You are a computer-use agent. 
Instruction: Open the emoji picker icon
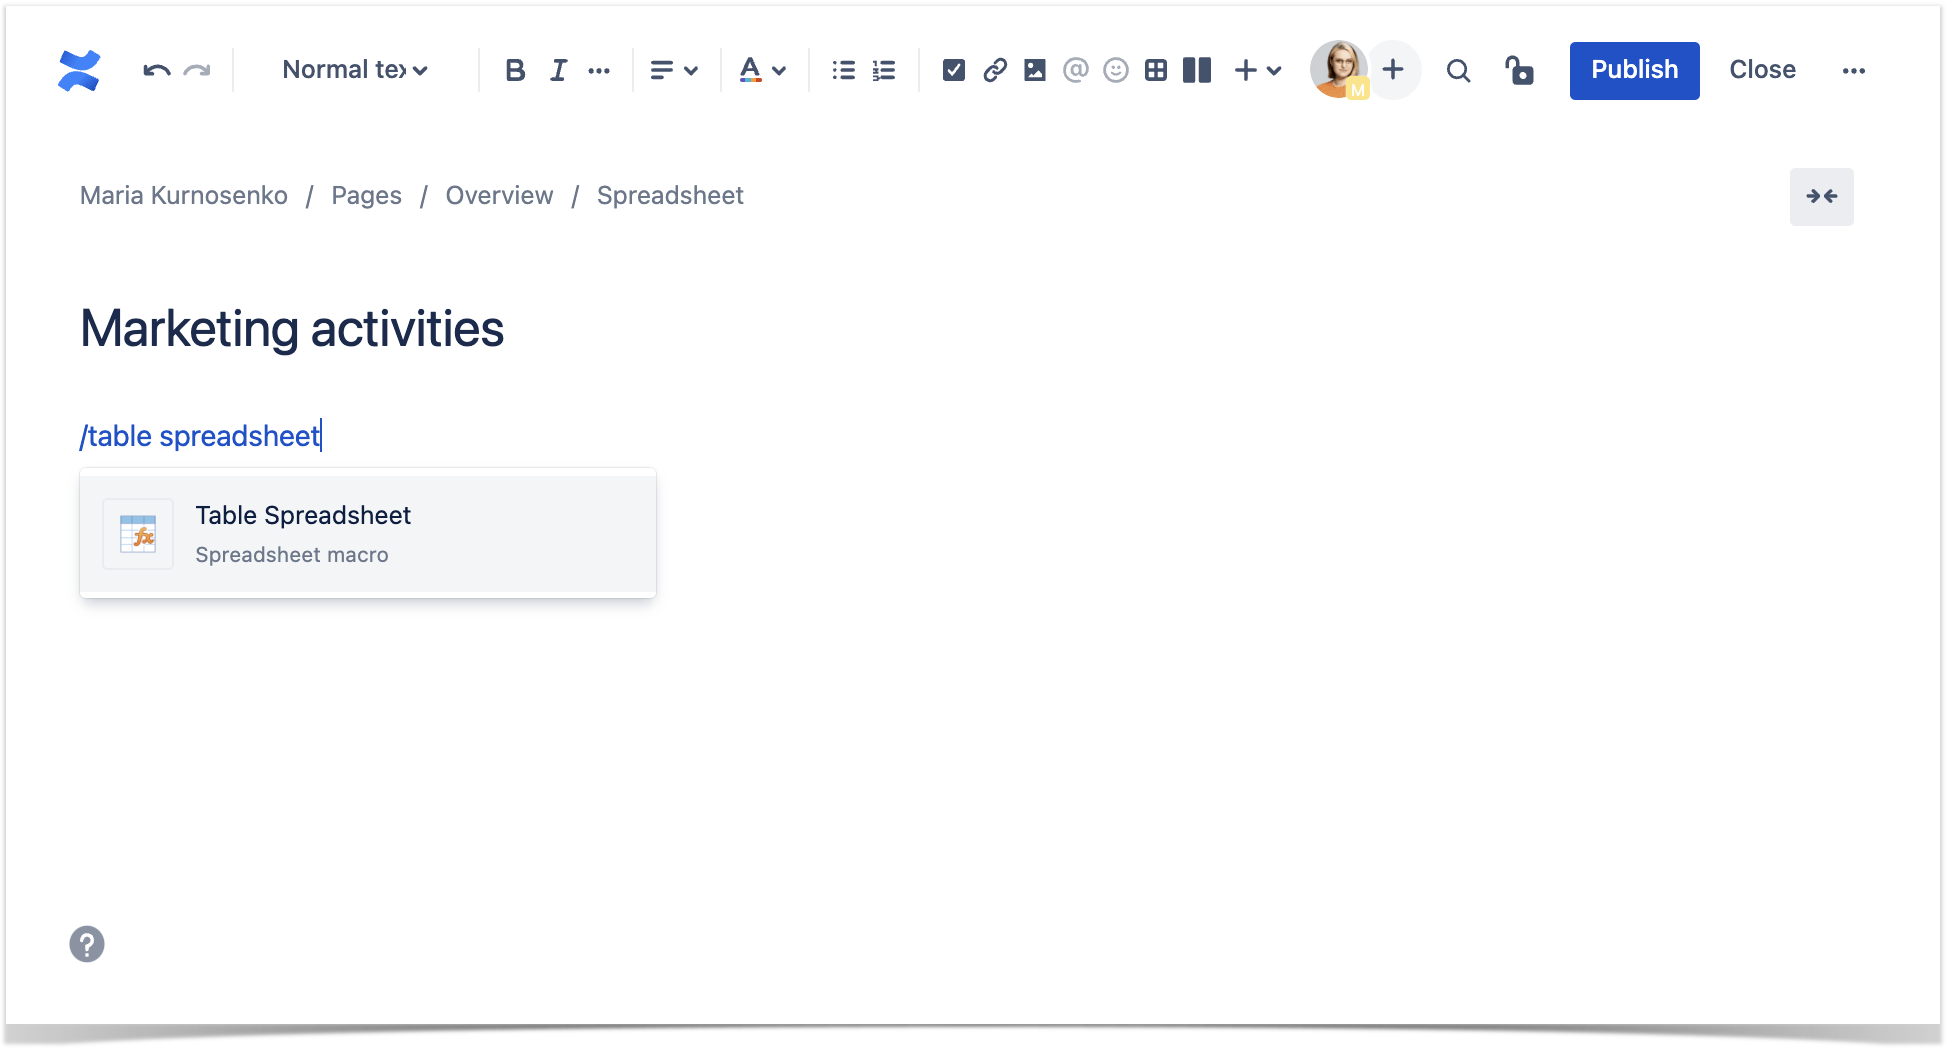click(1116, 70)
